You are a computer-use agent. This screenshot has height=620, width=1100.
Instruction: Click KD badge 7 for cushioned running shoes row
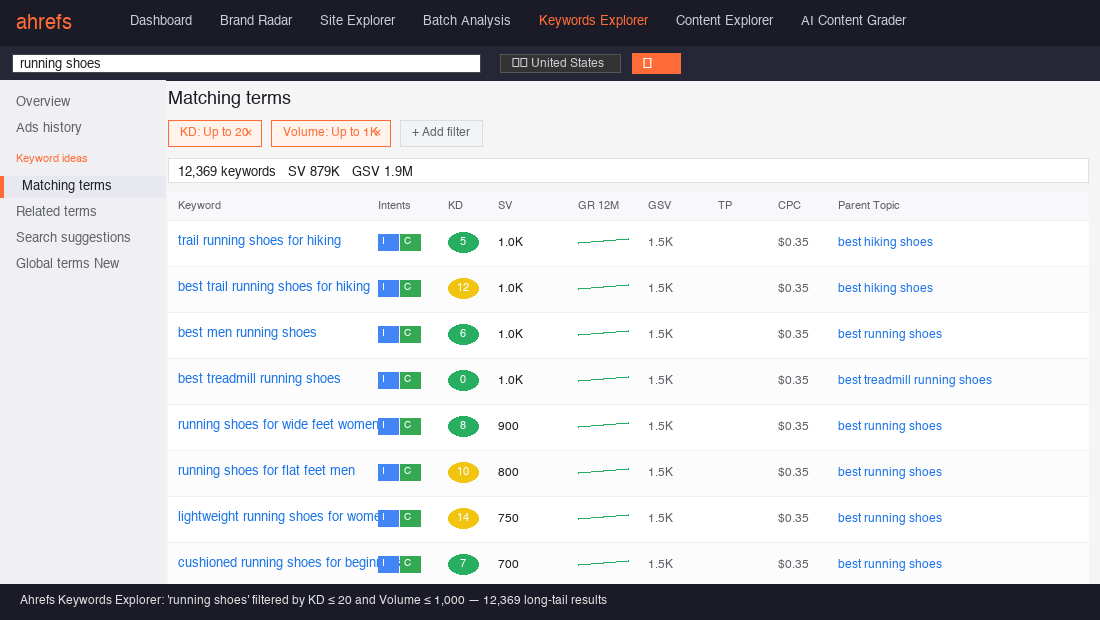coord(463,564)
